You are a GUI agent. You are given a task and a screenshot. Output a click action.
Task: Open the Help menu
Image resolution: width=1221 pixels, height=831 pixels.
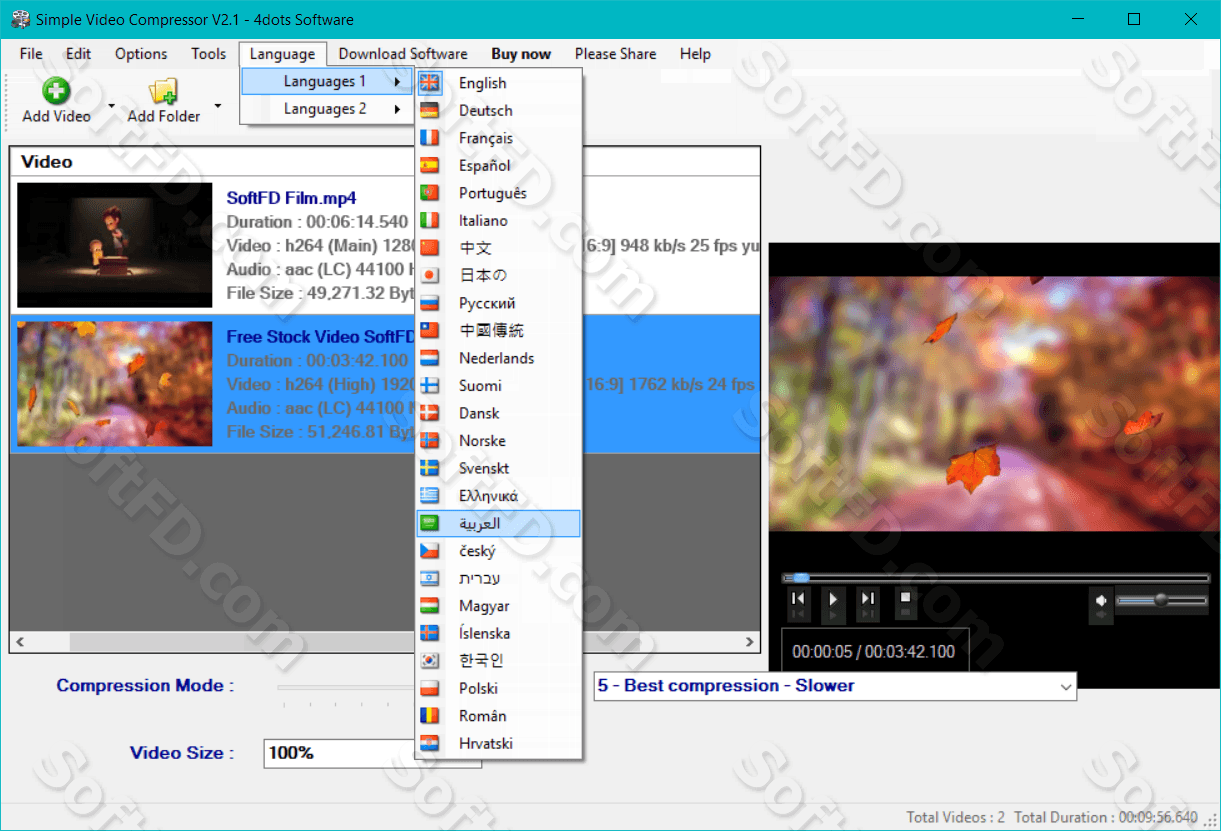pos(695,54)
